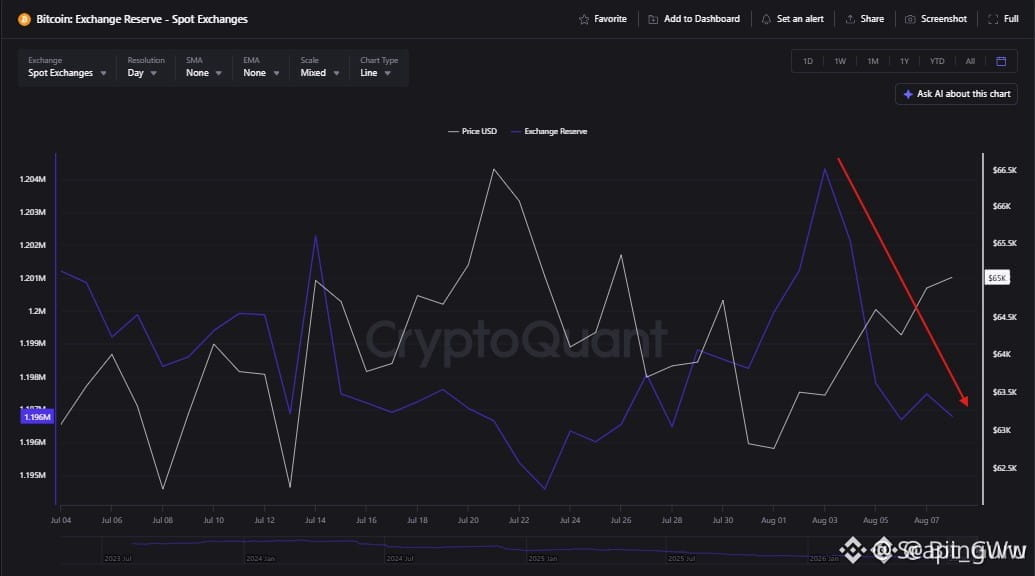1035x576 pixels.
Task: Click Ask AI about this chart button
Action: click(956, 94)
